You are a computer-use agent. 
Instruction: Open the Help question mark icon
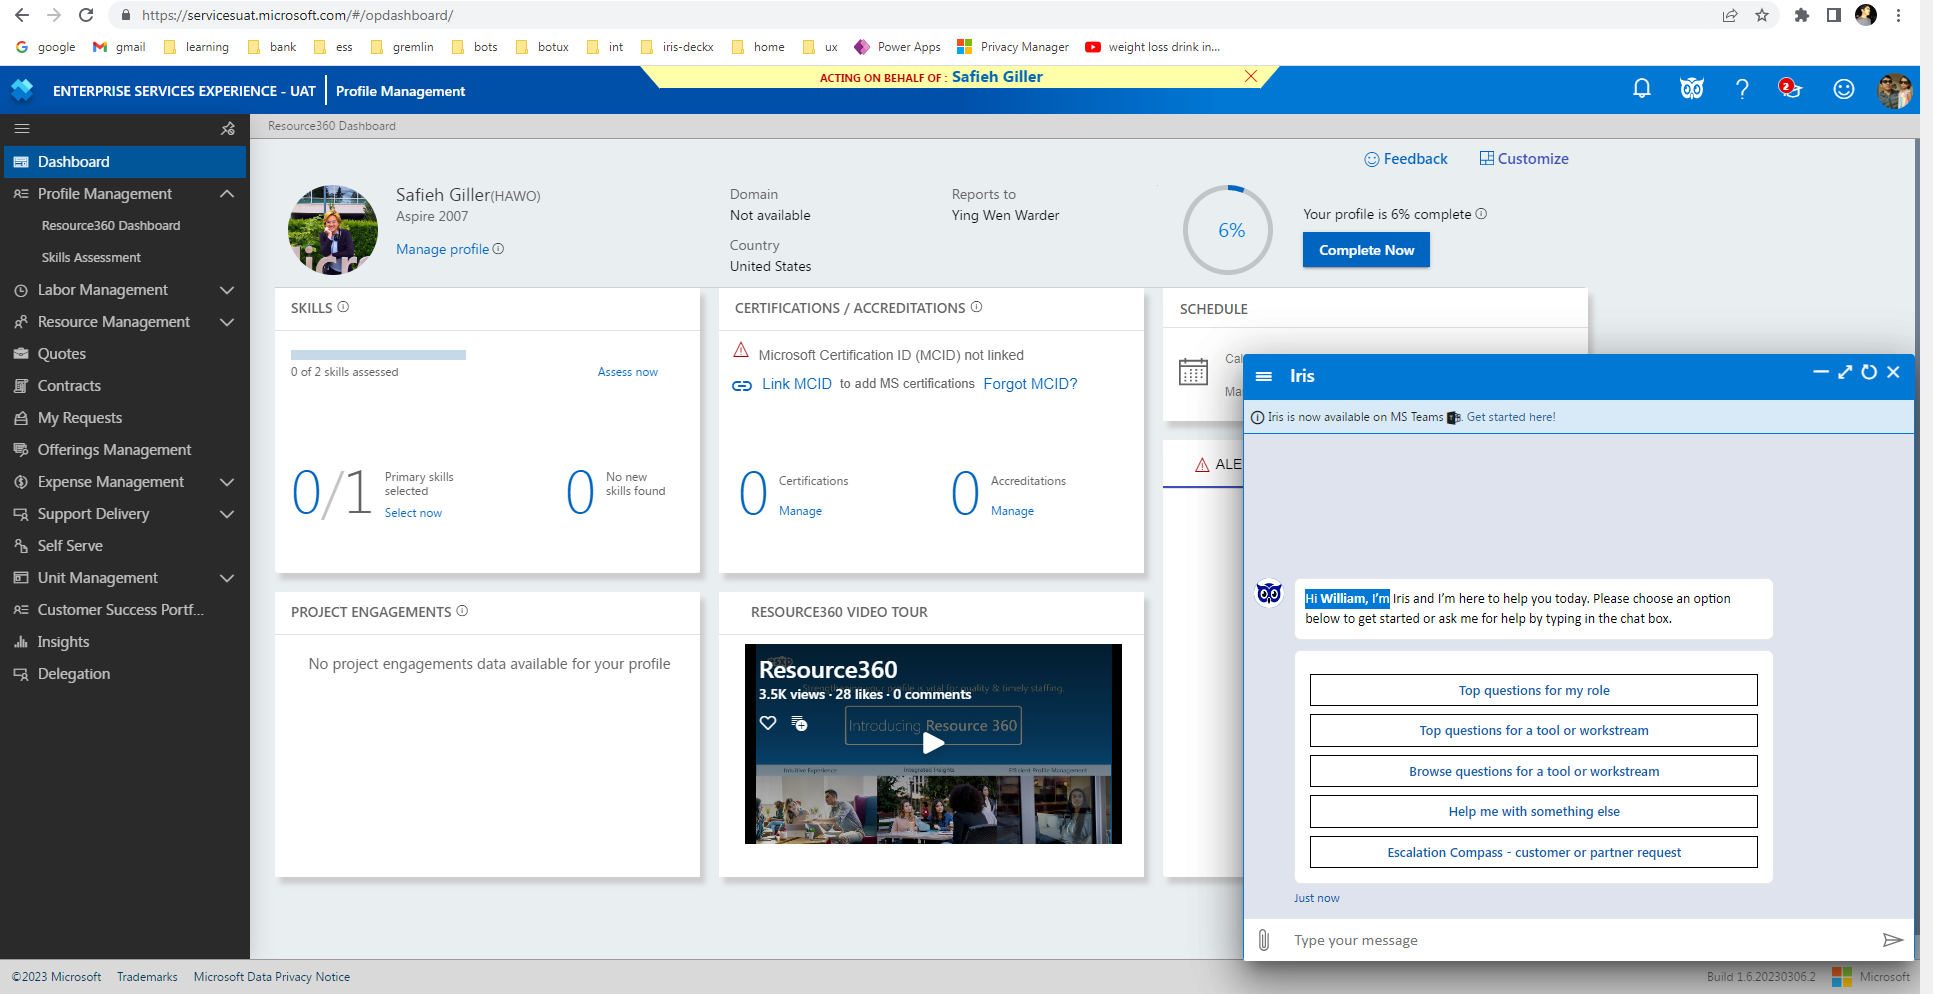[1742, 89]
